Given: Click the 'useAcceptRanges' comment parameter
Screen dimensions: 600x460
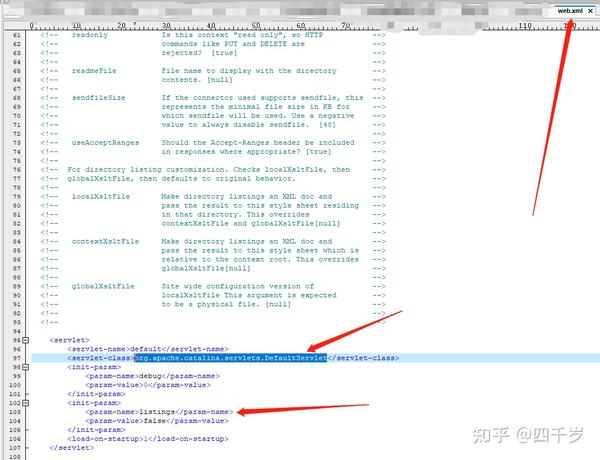Looking at the screenshot, I should [105, 142].
